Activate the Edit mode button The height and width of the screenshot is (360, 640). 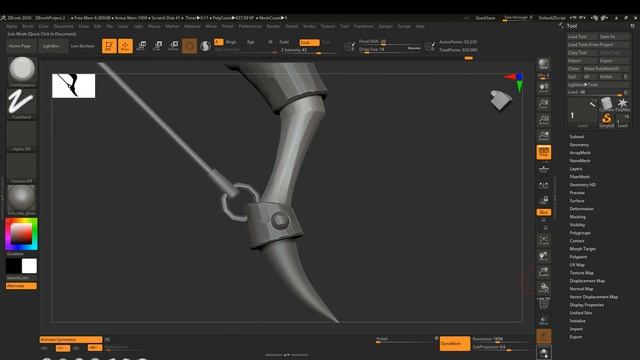click(109, 46)
